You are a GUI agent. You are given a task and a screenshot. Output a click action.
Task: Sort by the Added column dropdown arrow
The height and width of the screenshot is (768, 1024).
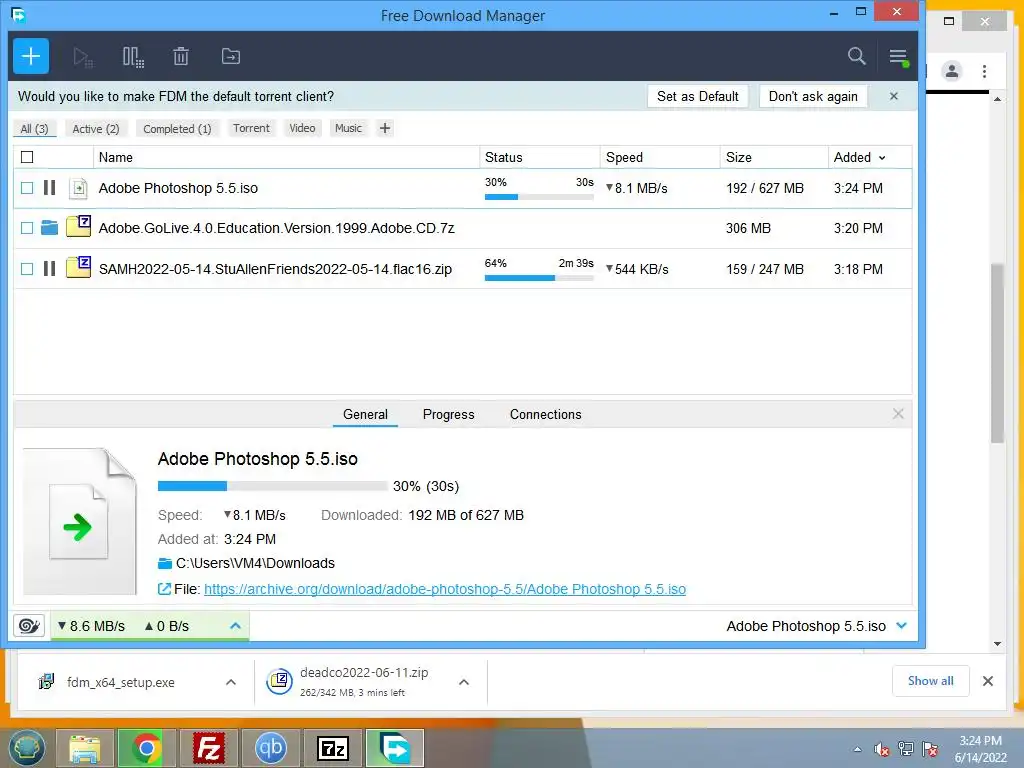(x=882, y=158)
